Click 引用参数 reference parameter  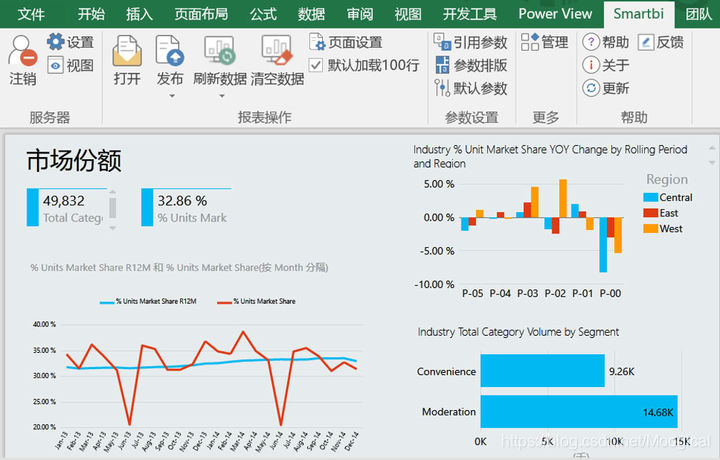click(470, 42)
